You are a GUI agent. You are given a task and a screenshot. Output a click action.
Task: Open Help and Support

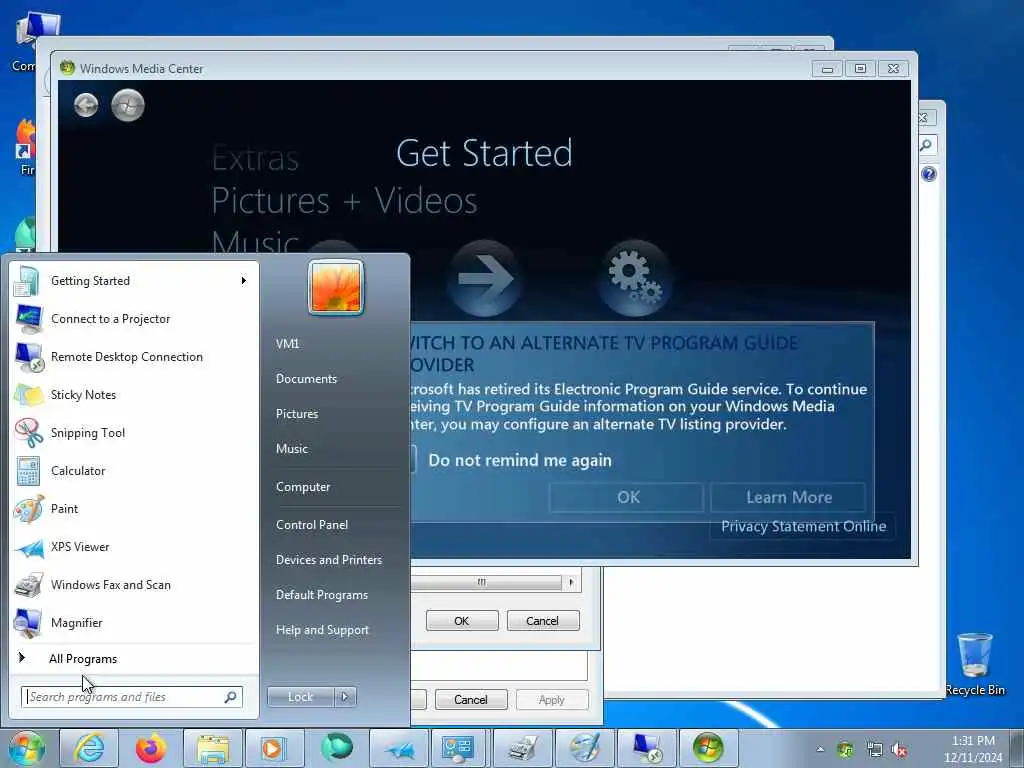pos(322,630)
